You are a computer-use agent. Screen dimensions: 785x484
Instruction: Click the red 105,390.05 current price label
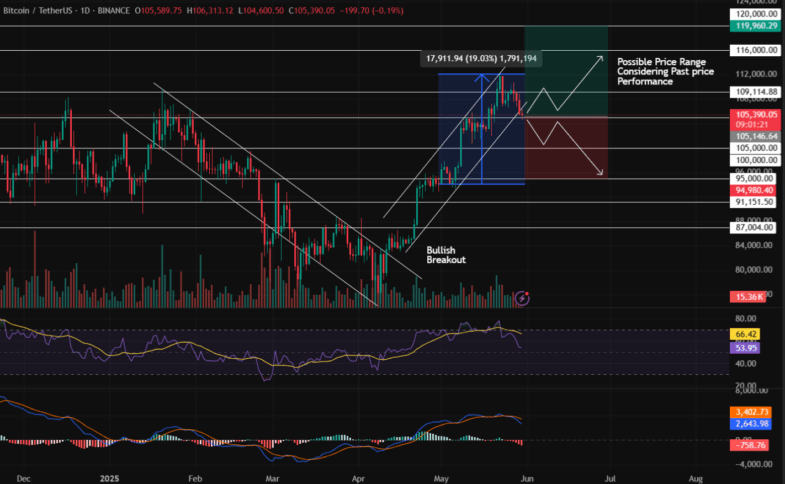755,115
